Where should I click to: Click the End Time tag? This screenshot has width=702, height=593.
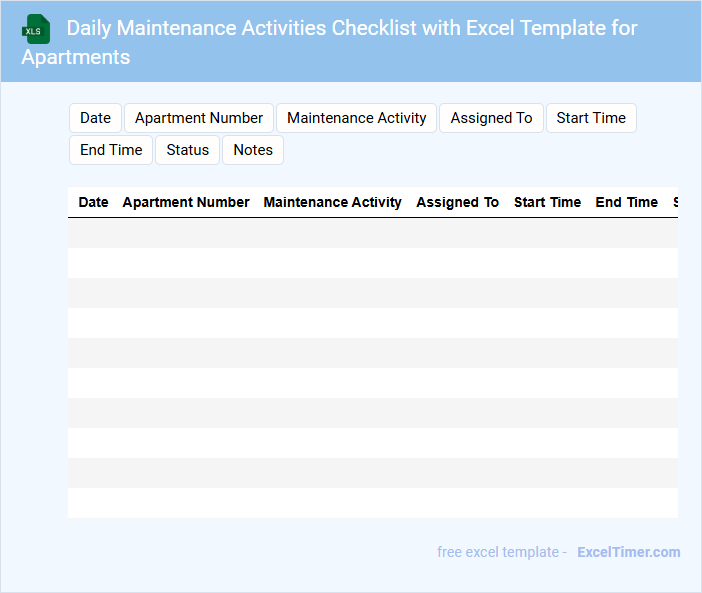click(x=111, y=150)
